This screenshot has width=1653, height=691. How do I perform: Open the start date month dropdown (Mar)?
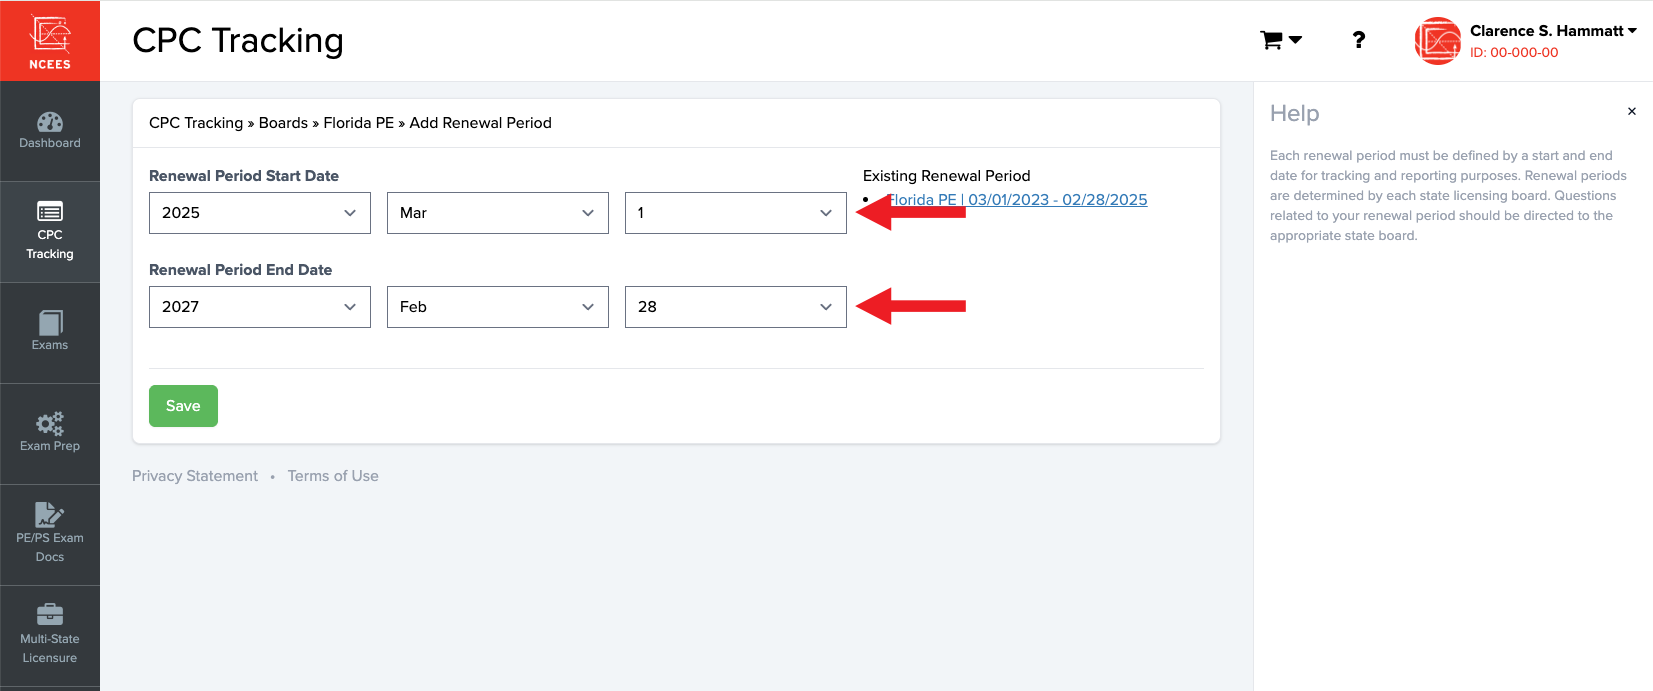coord(498,213)
